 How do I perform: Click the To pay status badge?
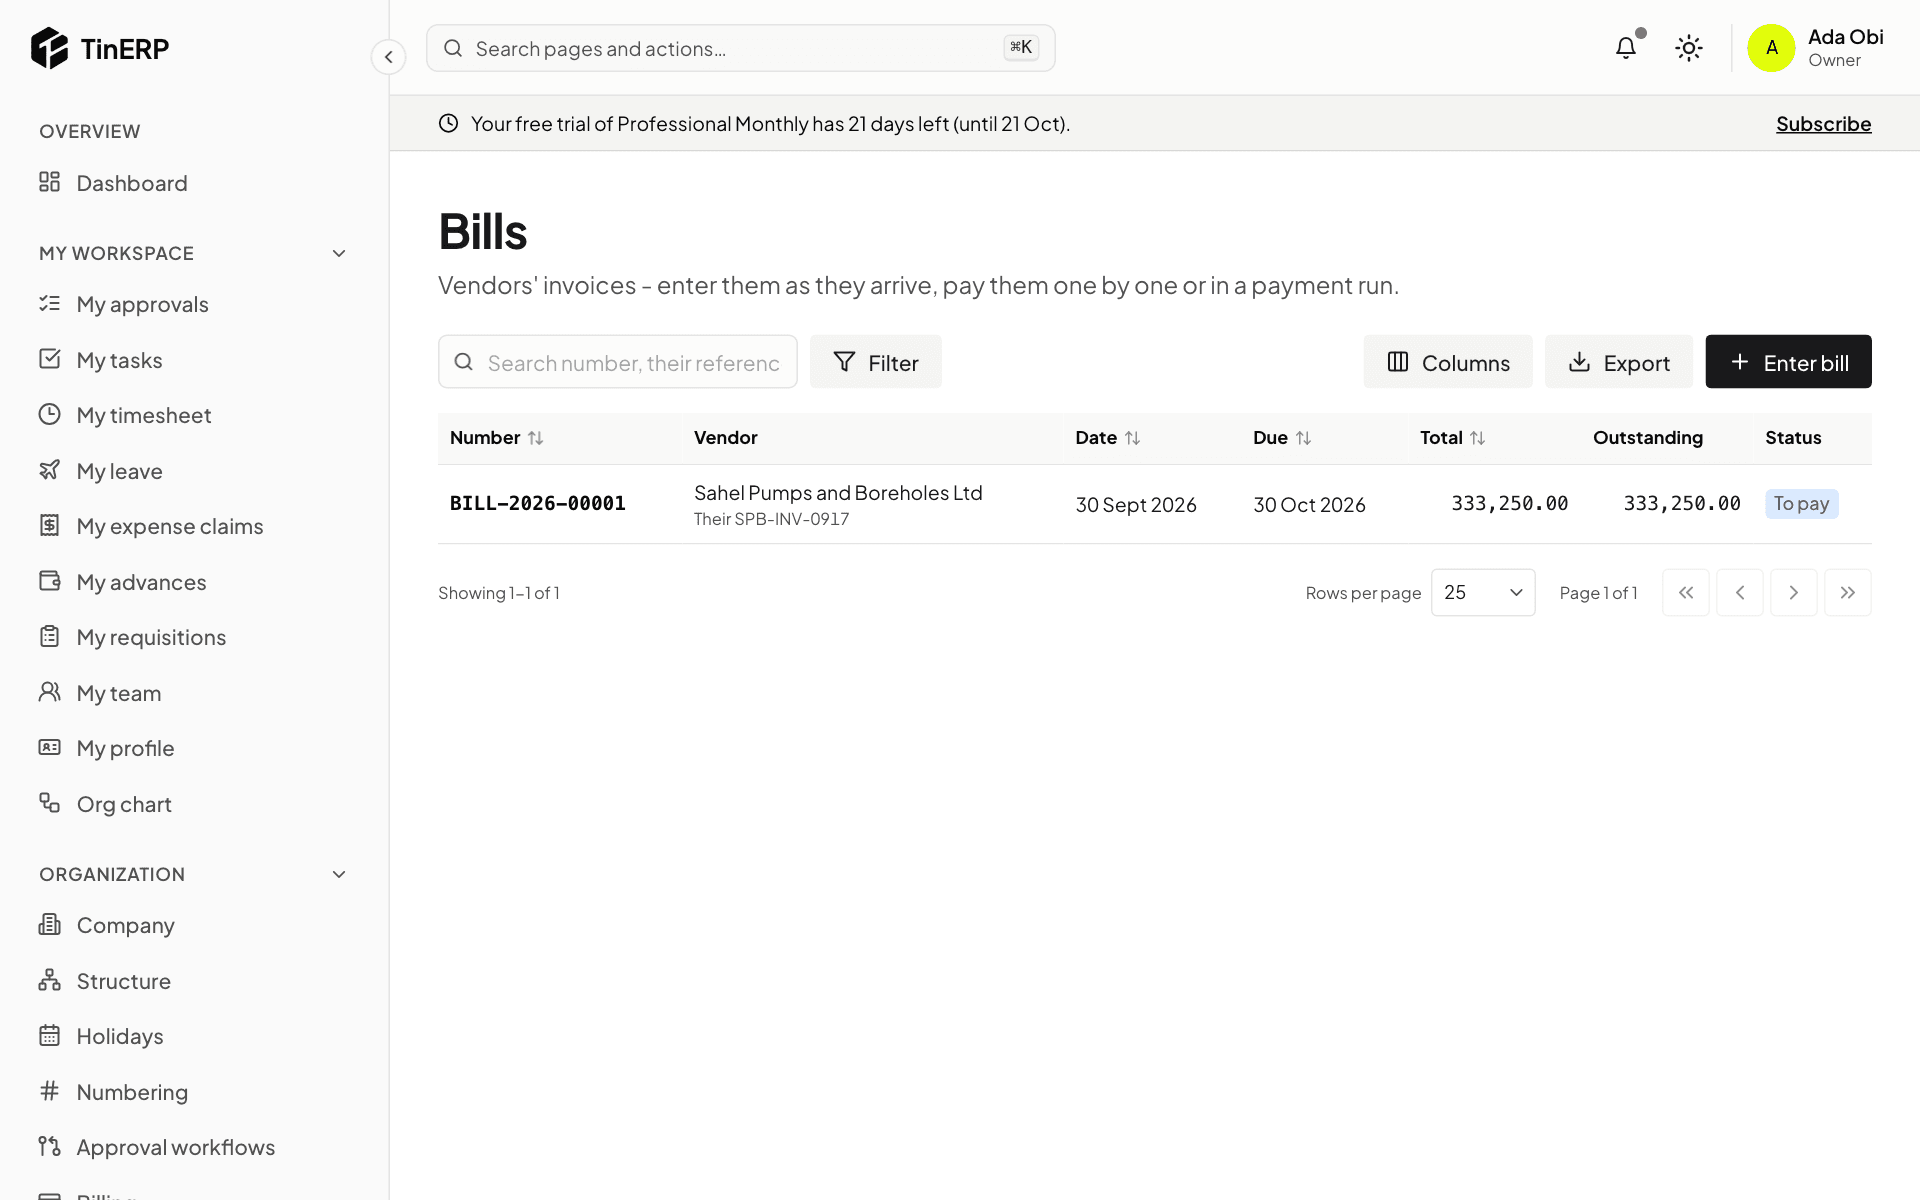click(x=1801, y=504)
